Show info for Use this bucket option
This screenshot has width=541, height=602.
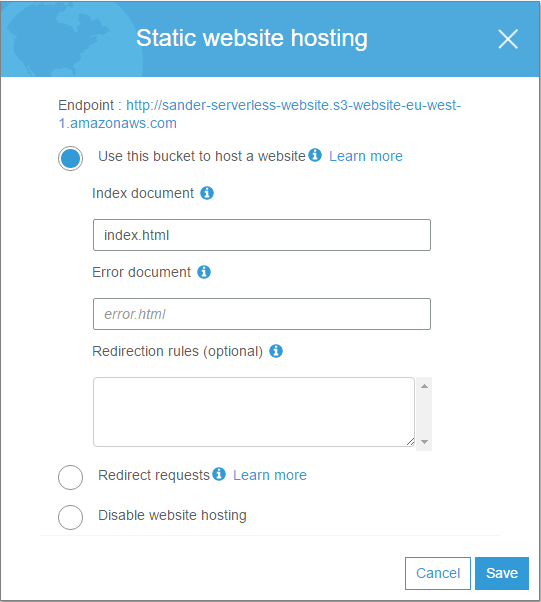tap(315, 155)
